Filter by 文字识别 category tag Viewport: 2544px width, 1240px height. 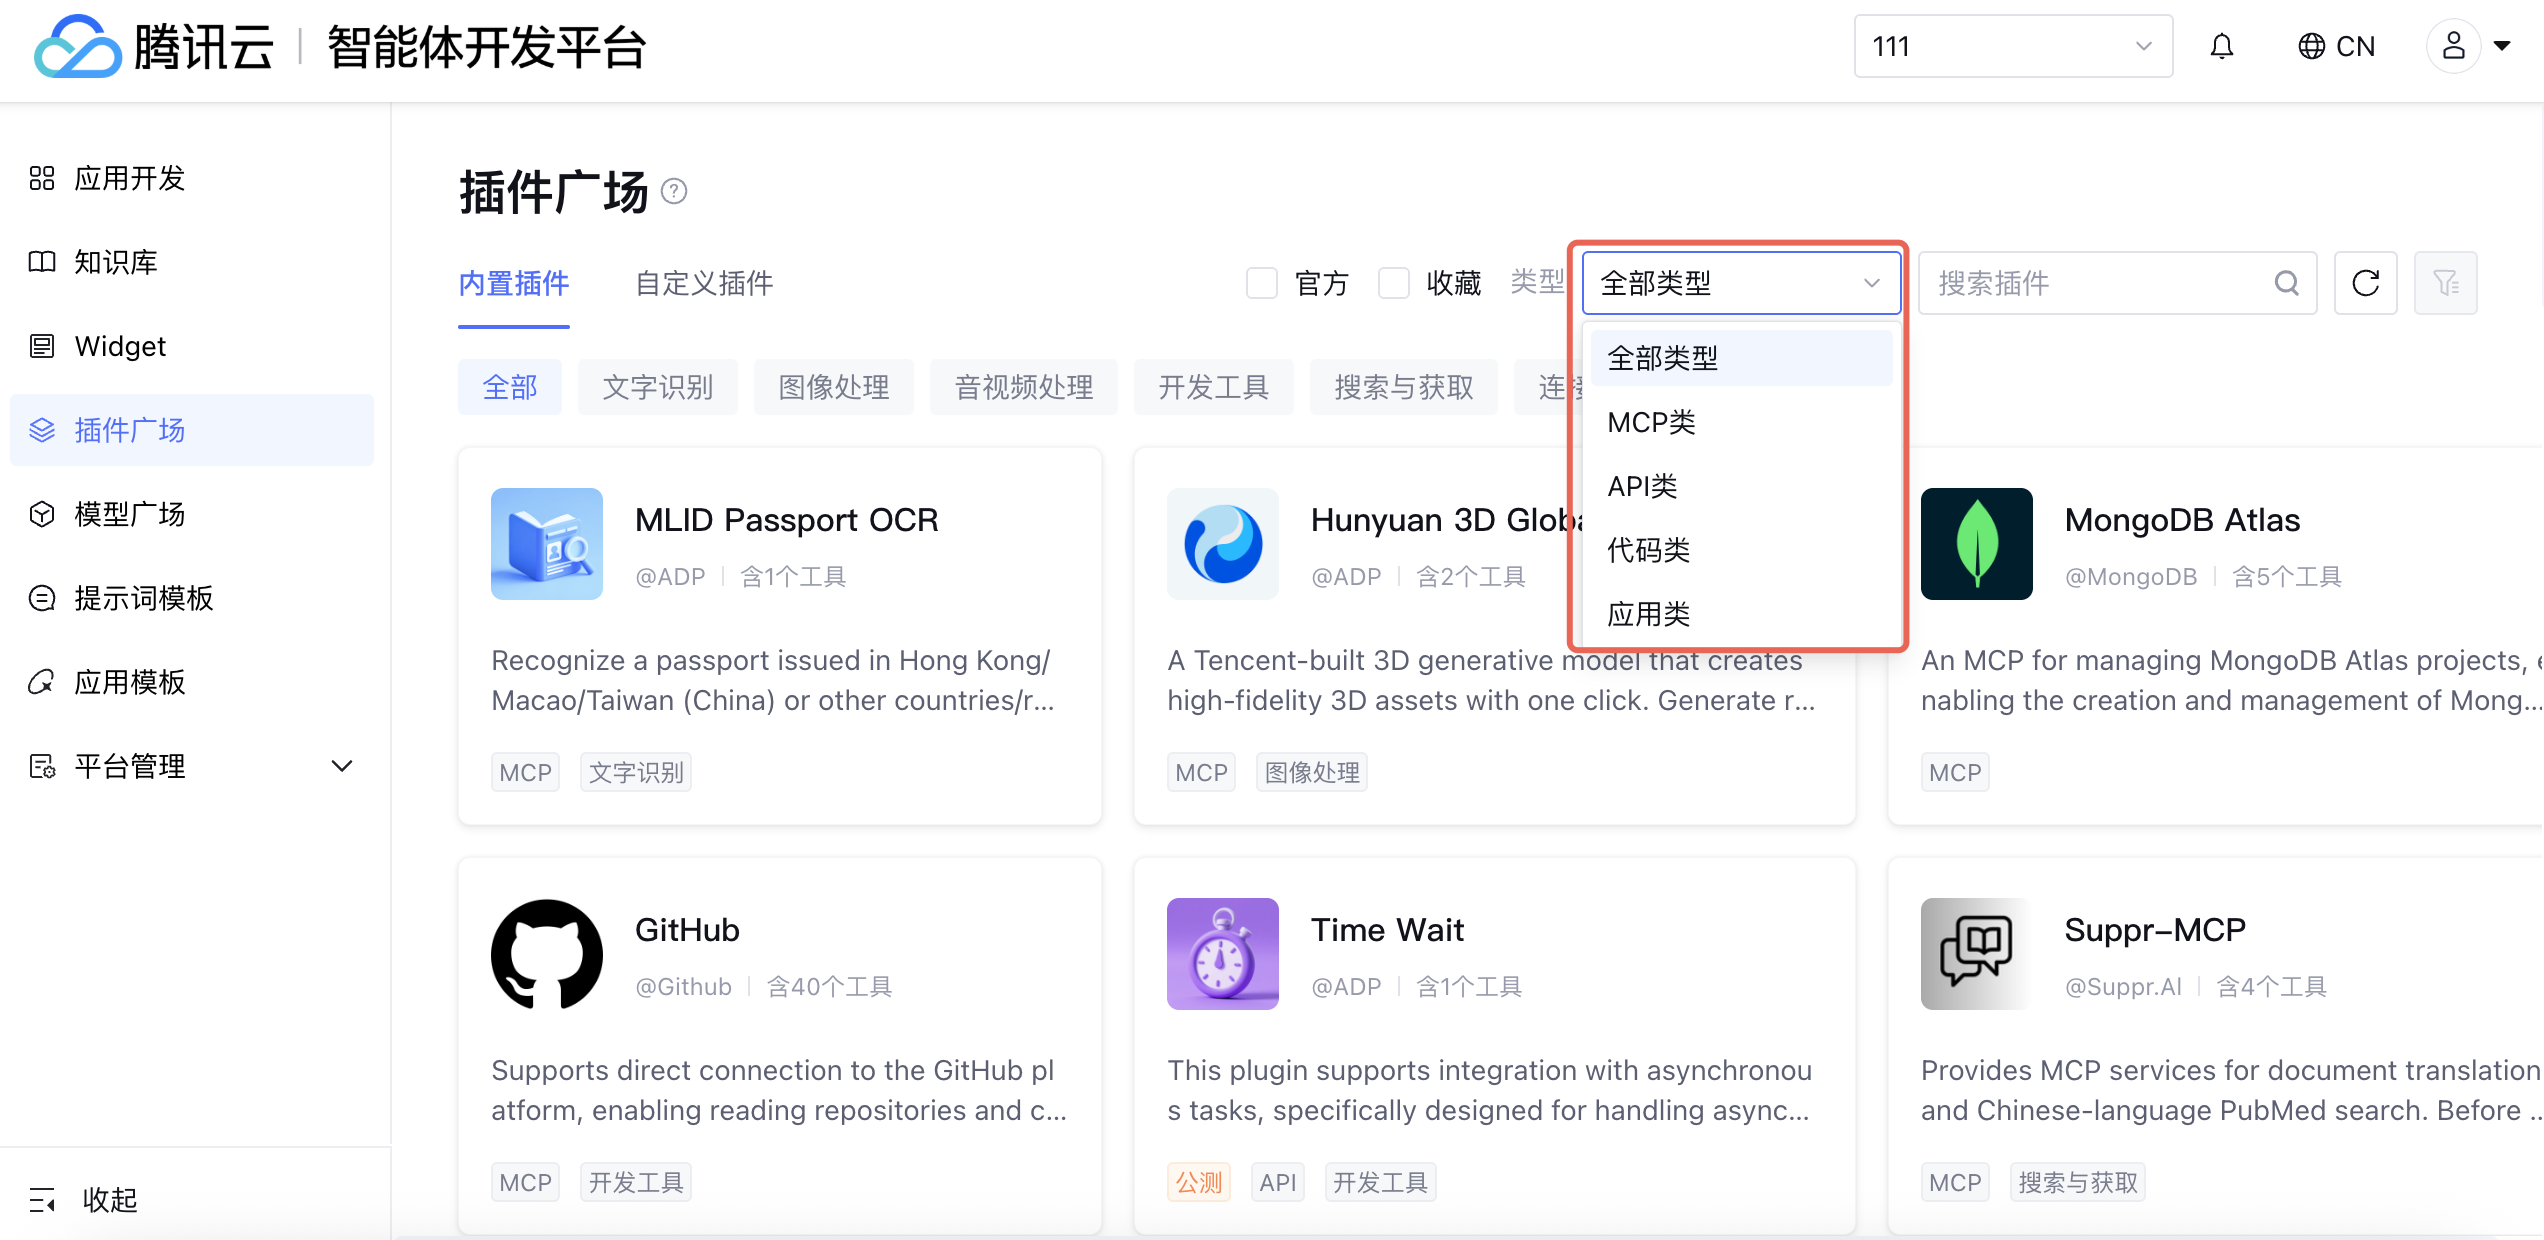(657, 387)
